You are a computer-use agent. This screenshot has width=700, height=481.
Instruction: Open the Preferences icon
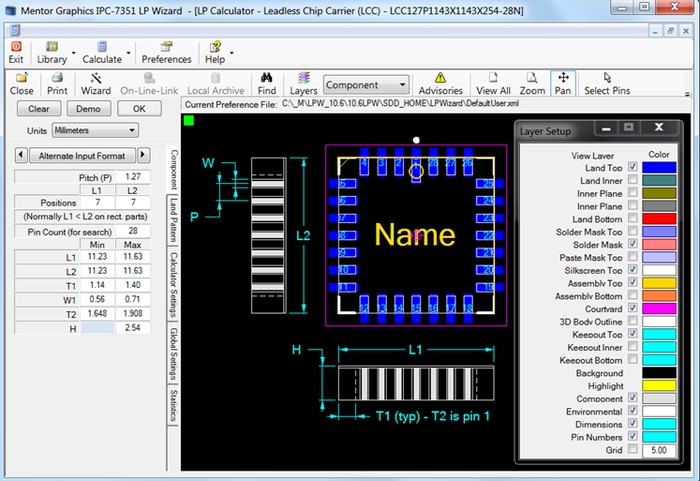166,46
